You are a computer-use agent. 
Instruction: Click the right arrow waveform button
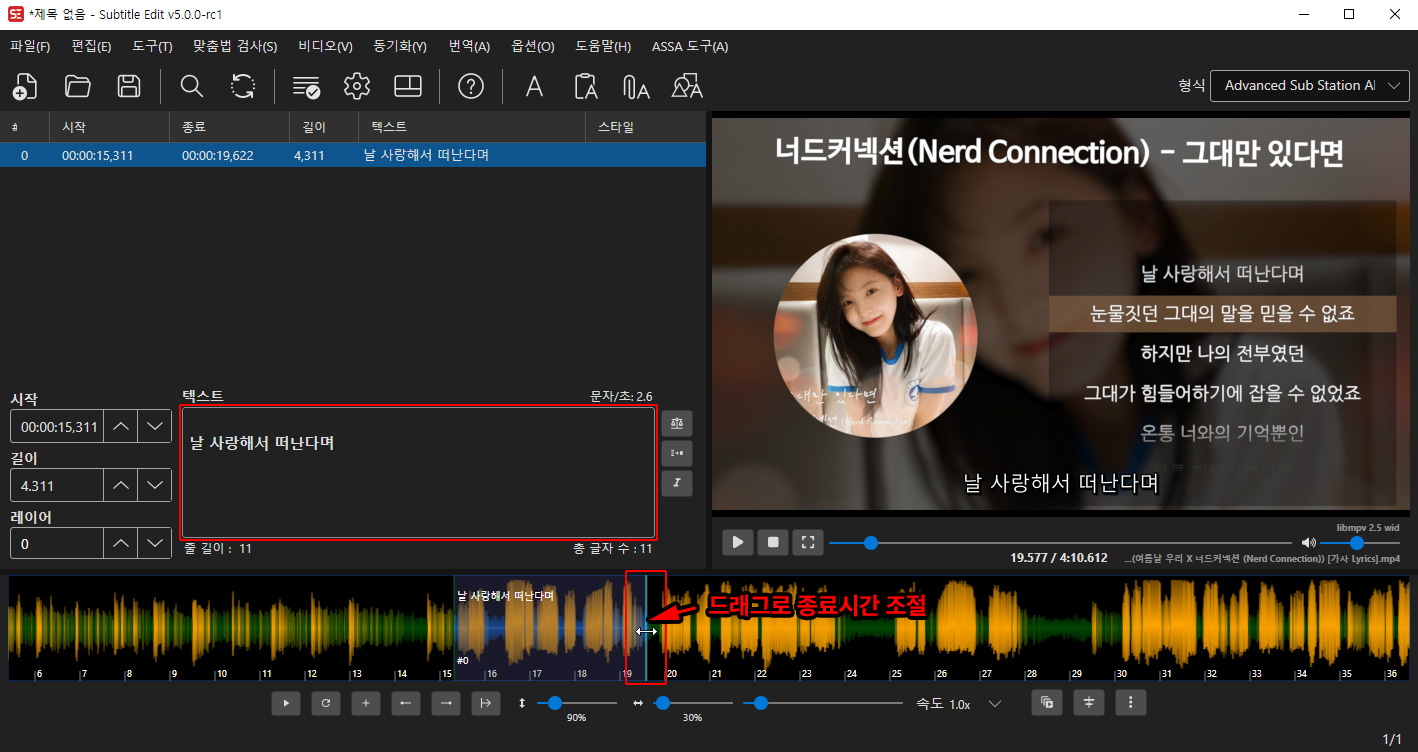pyautogui.click(x=446, y=704)
